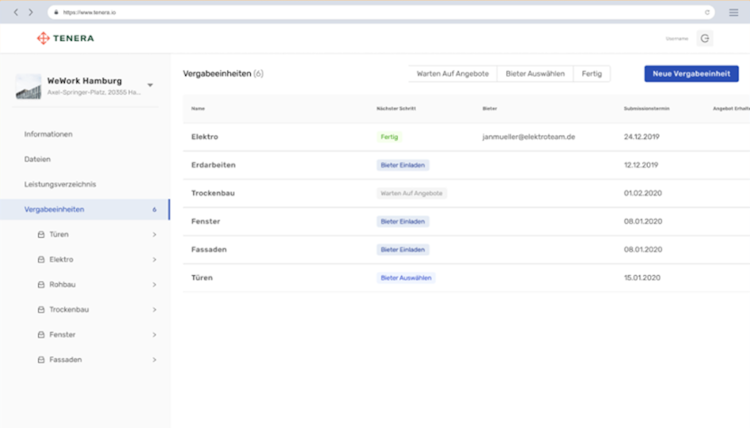The height and width of the screenshot is (428, 750).
Task: Click the Fassaden package icon in sidebar
Action: (x=41, y=359)
